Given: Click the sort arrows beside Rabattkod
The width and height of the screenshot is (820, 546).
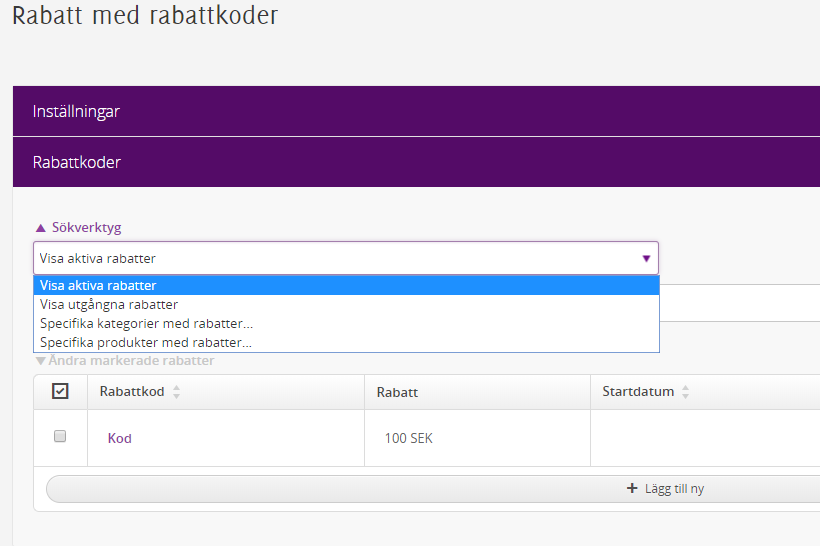Looking at the screenshot, I should (177, 392).
